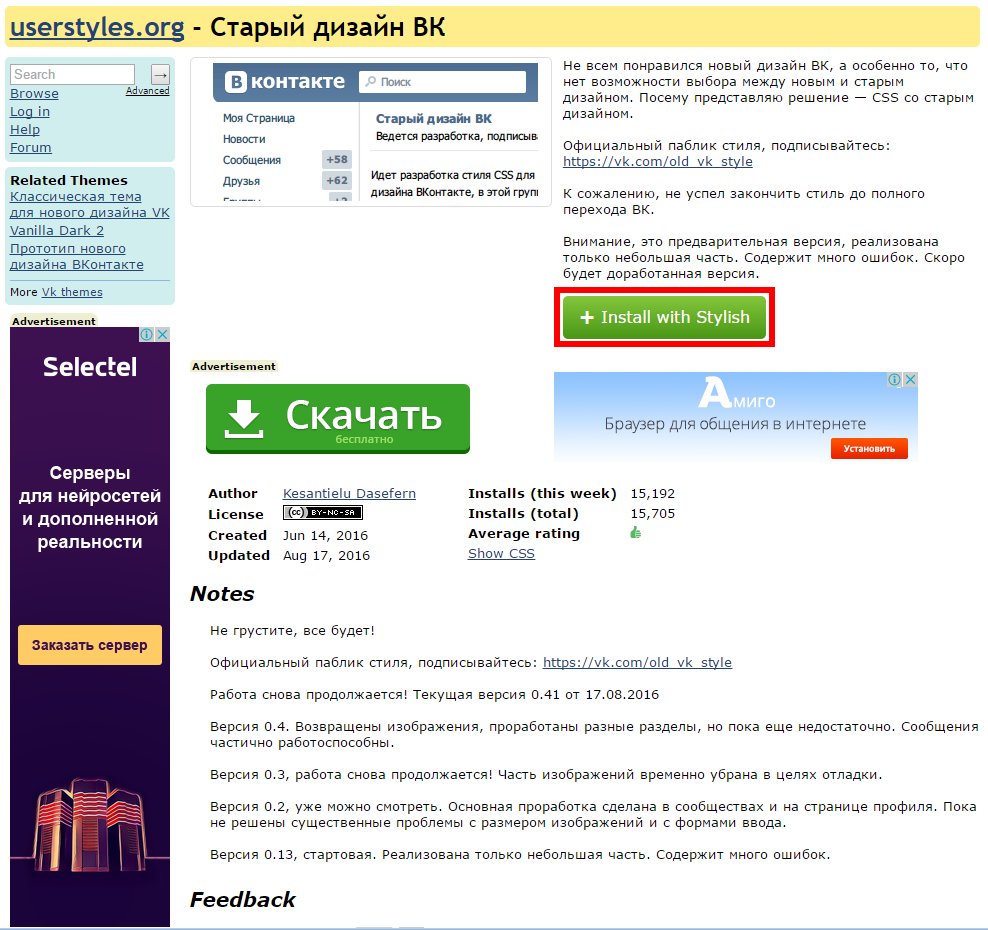This screenshot has width=988, height=930.
Task: Open author Kesantielu Dasefern profile
Action: coord(349,493)
